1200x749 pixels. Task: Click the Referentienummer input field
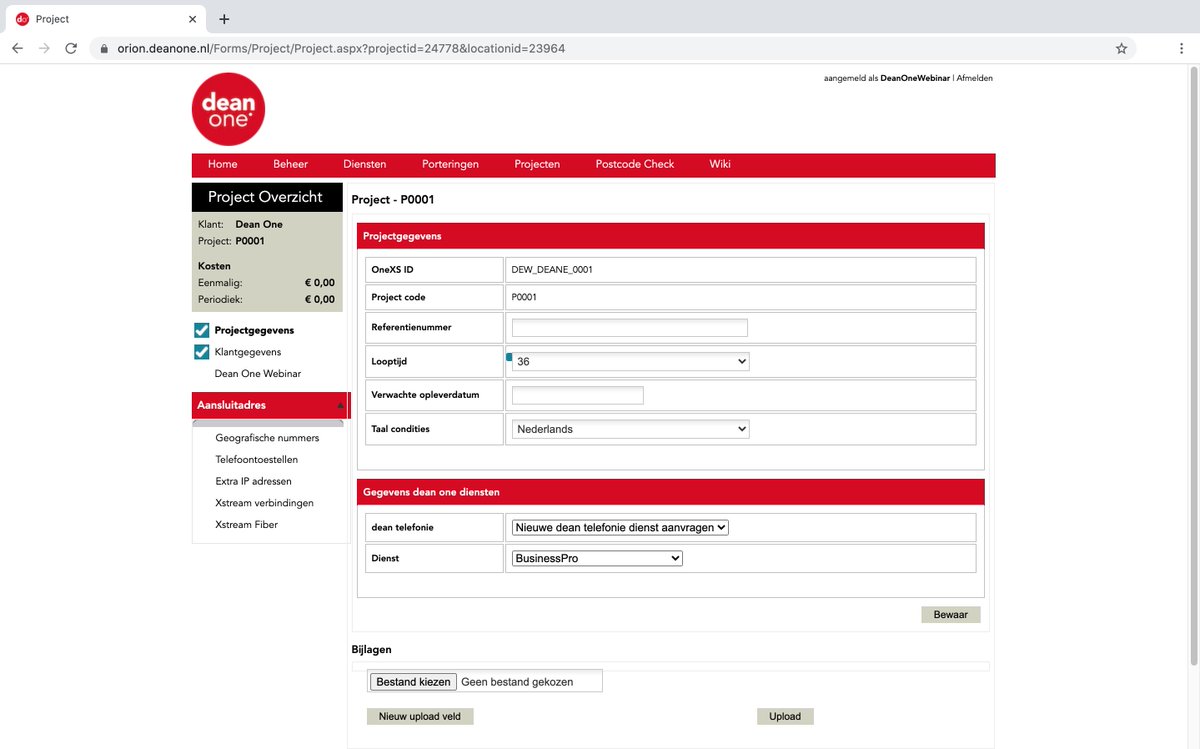(x=630, y=328)
